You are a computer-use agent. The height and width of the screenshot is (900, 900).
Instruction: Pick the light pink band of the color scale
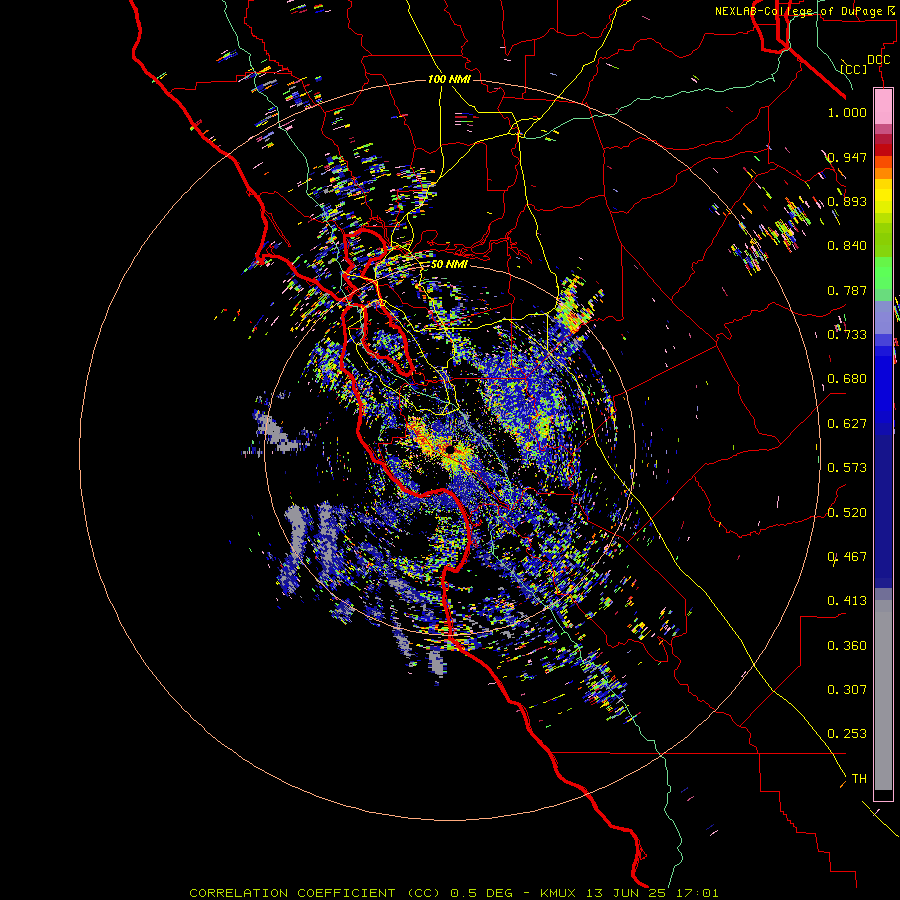(x=883, y=107)
